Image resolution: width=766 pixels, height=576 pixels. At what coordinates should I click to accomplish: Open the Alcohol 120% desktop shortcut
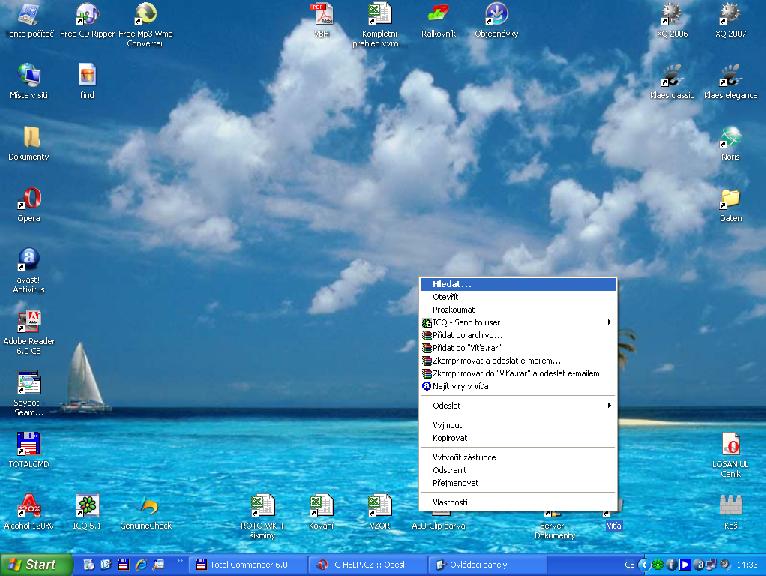pyautogui.click(x=29, y=506)
